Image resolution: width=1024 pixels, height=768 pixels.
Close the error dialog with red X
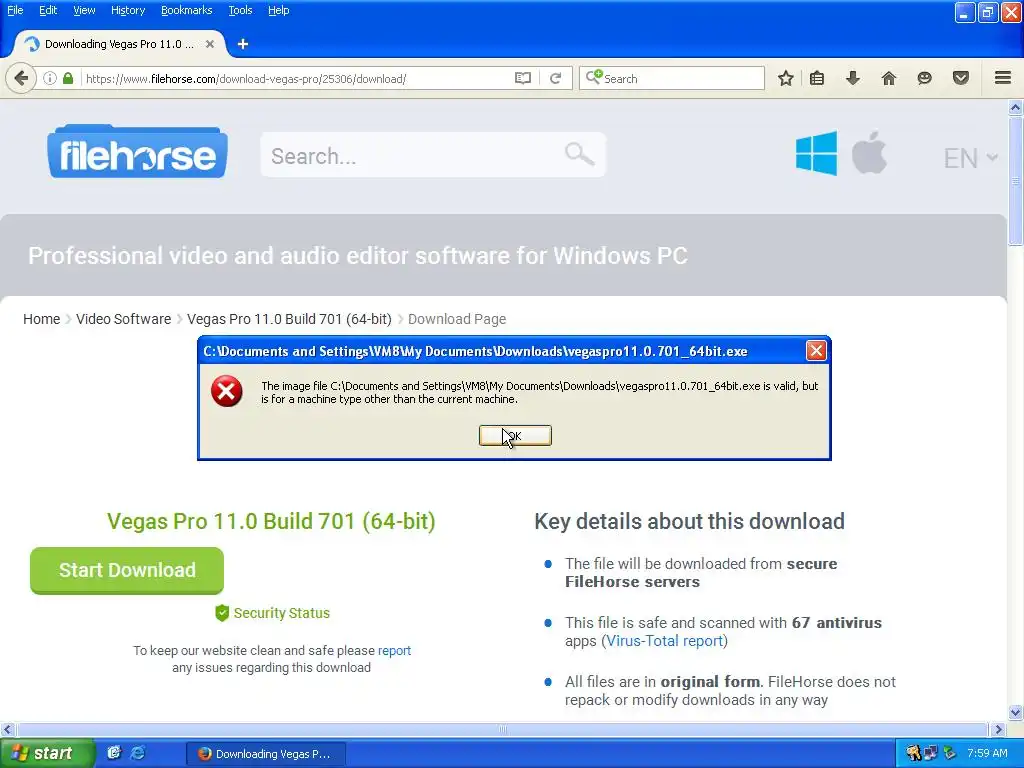click(x=816, y=351)
